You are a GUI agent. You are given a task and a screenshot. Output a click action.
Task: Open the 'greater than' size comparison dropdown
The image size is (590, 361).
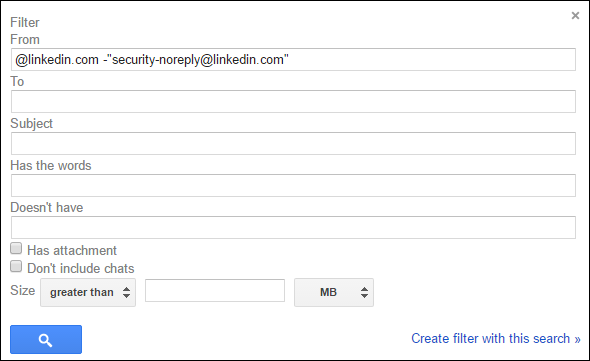pos(88,292)
